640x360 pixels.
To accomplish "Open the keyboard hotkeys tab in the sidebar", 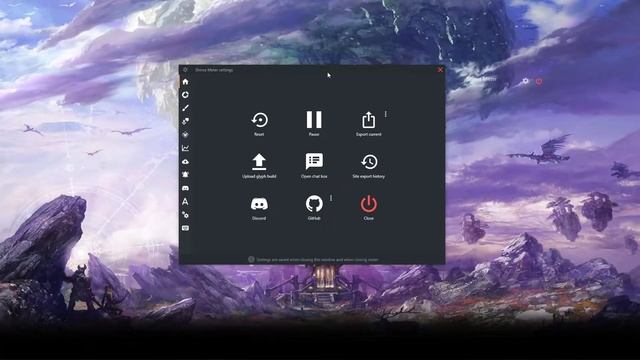I will click(185, 228).
